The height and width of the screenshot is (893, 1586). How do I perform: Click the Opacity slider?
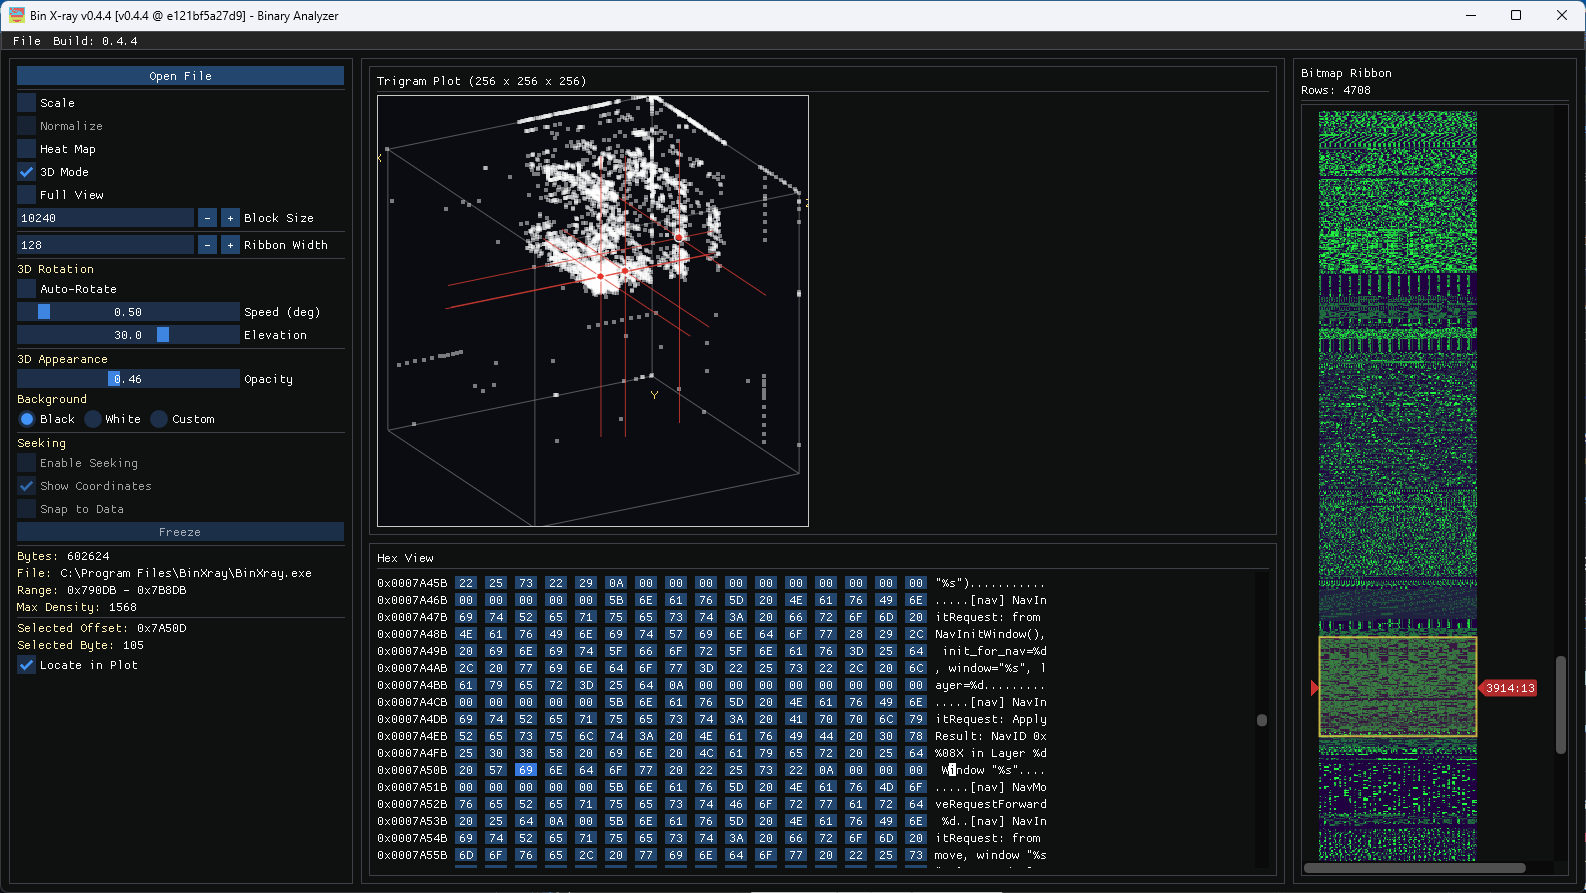click(x=128, y=379)
